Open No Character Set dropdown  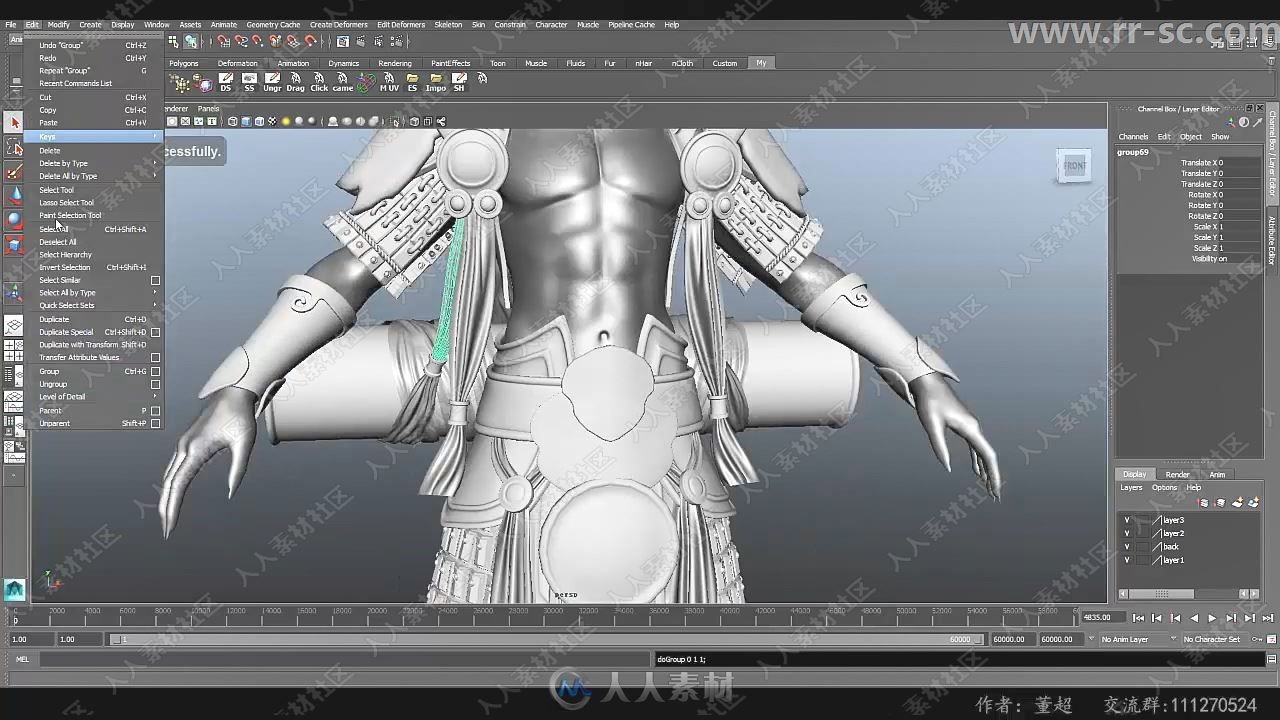[1218, 639]
